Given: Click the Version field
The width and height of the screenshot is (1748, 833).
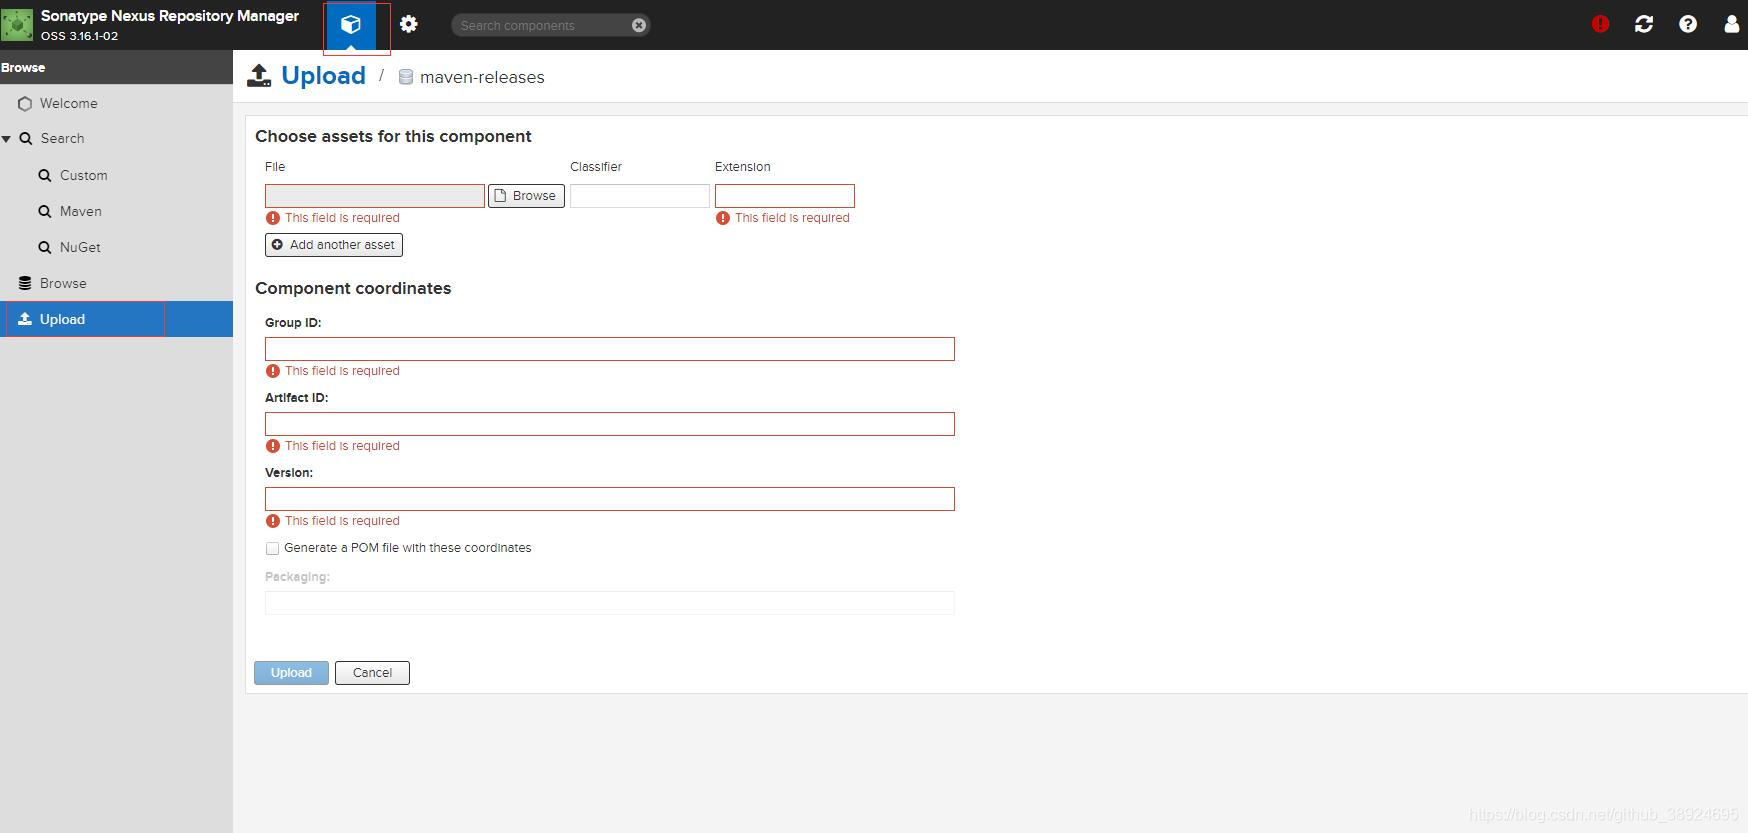Looking at the screenshot, I should (x=610, y=499).
